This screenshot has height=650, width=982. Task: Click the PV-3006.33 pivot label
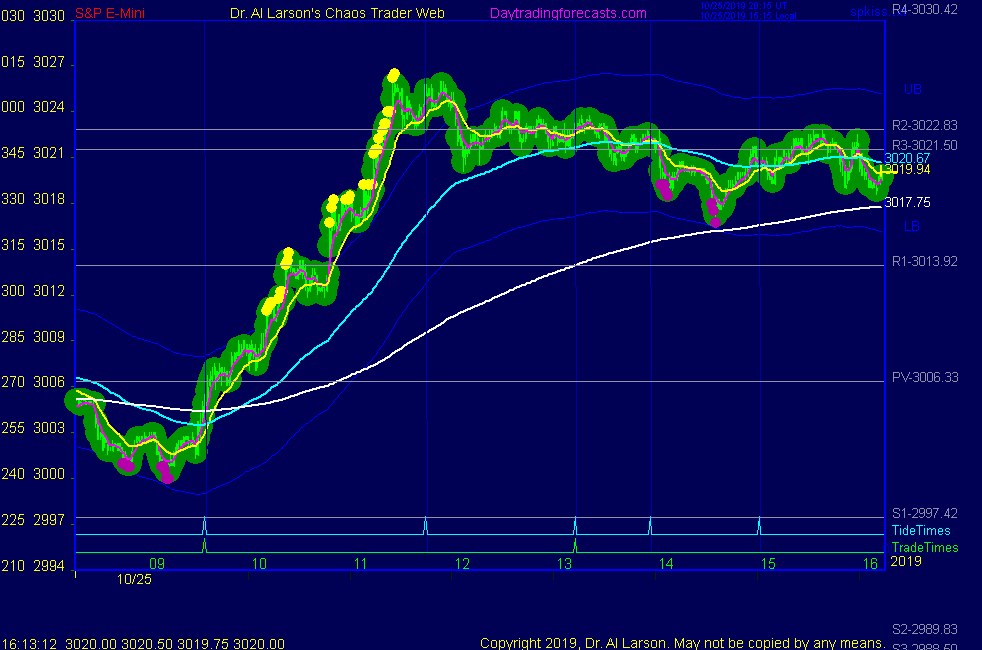(x=925, y=377)
